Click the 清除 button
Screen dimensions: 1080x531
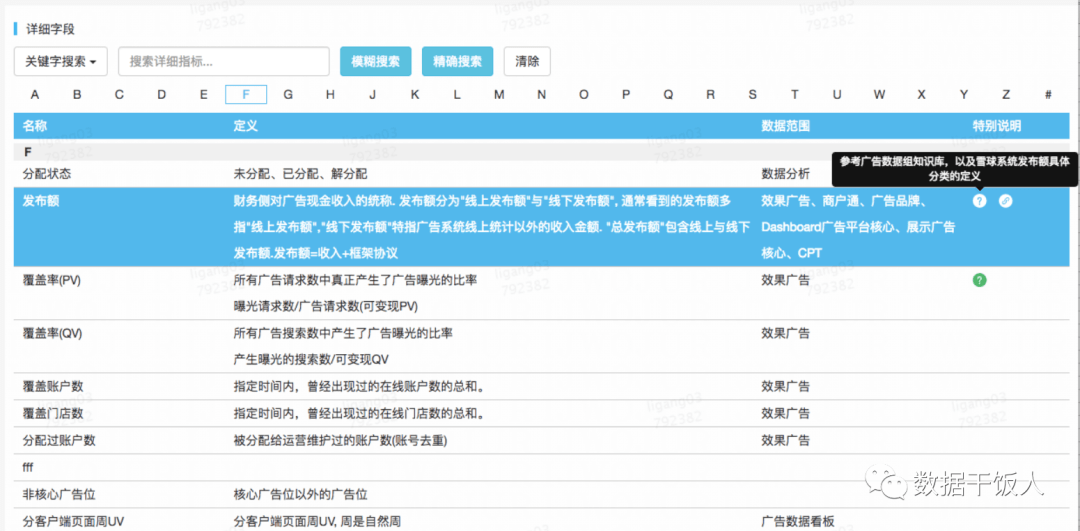(x=526, y=61)
